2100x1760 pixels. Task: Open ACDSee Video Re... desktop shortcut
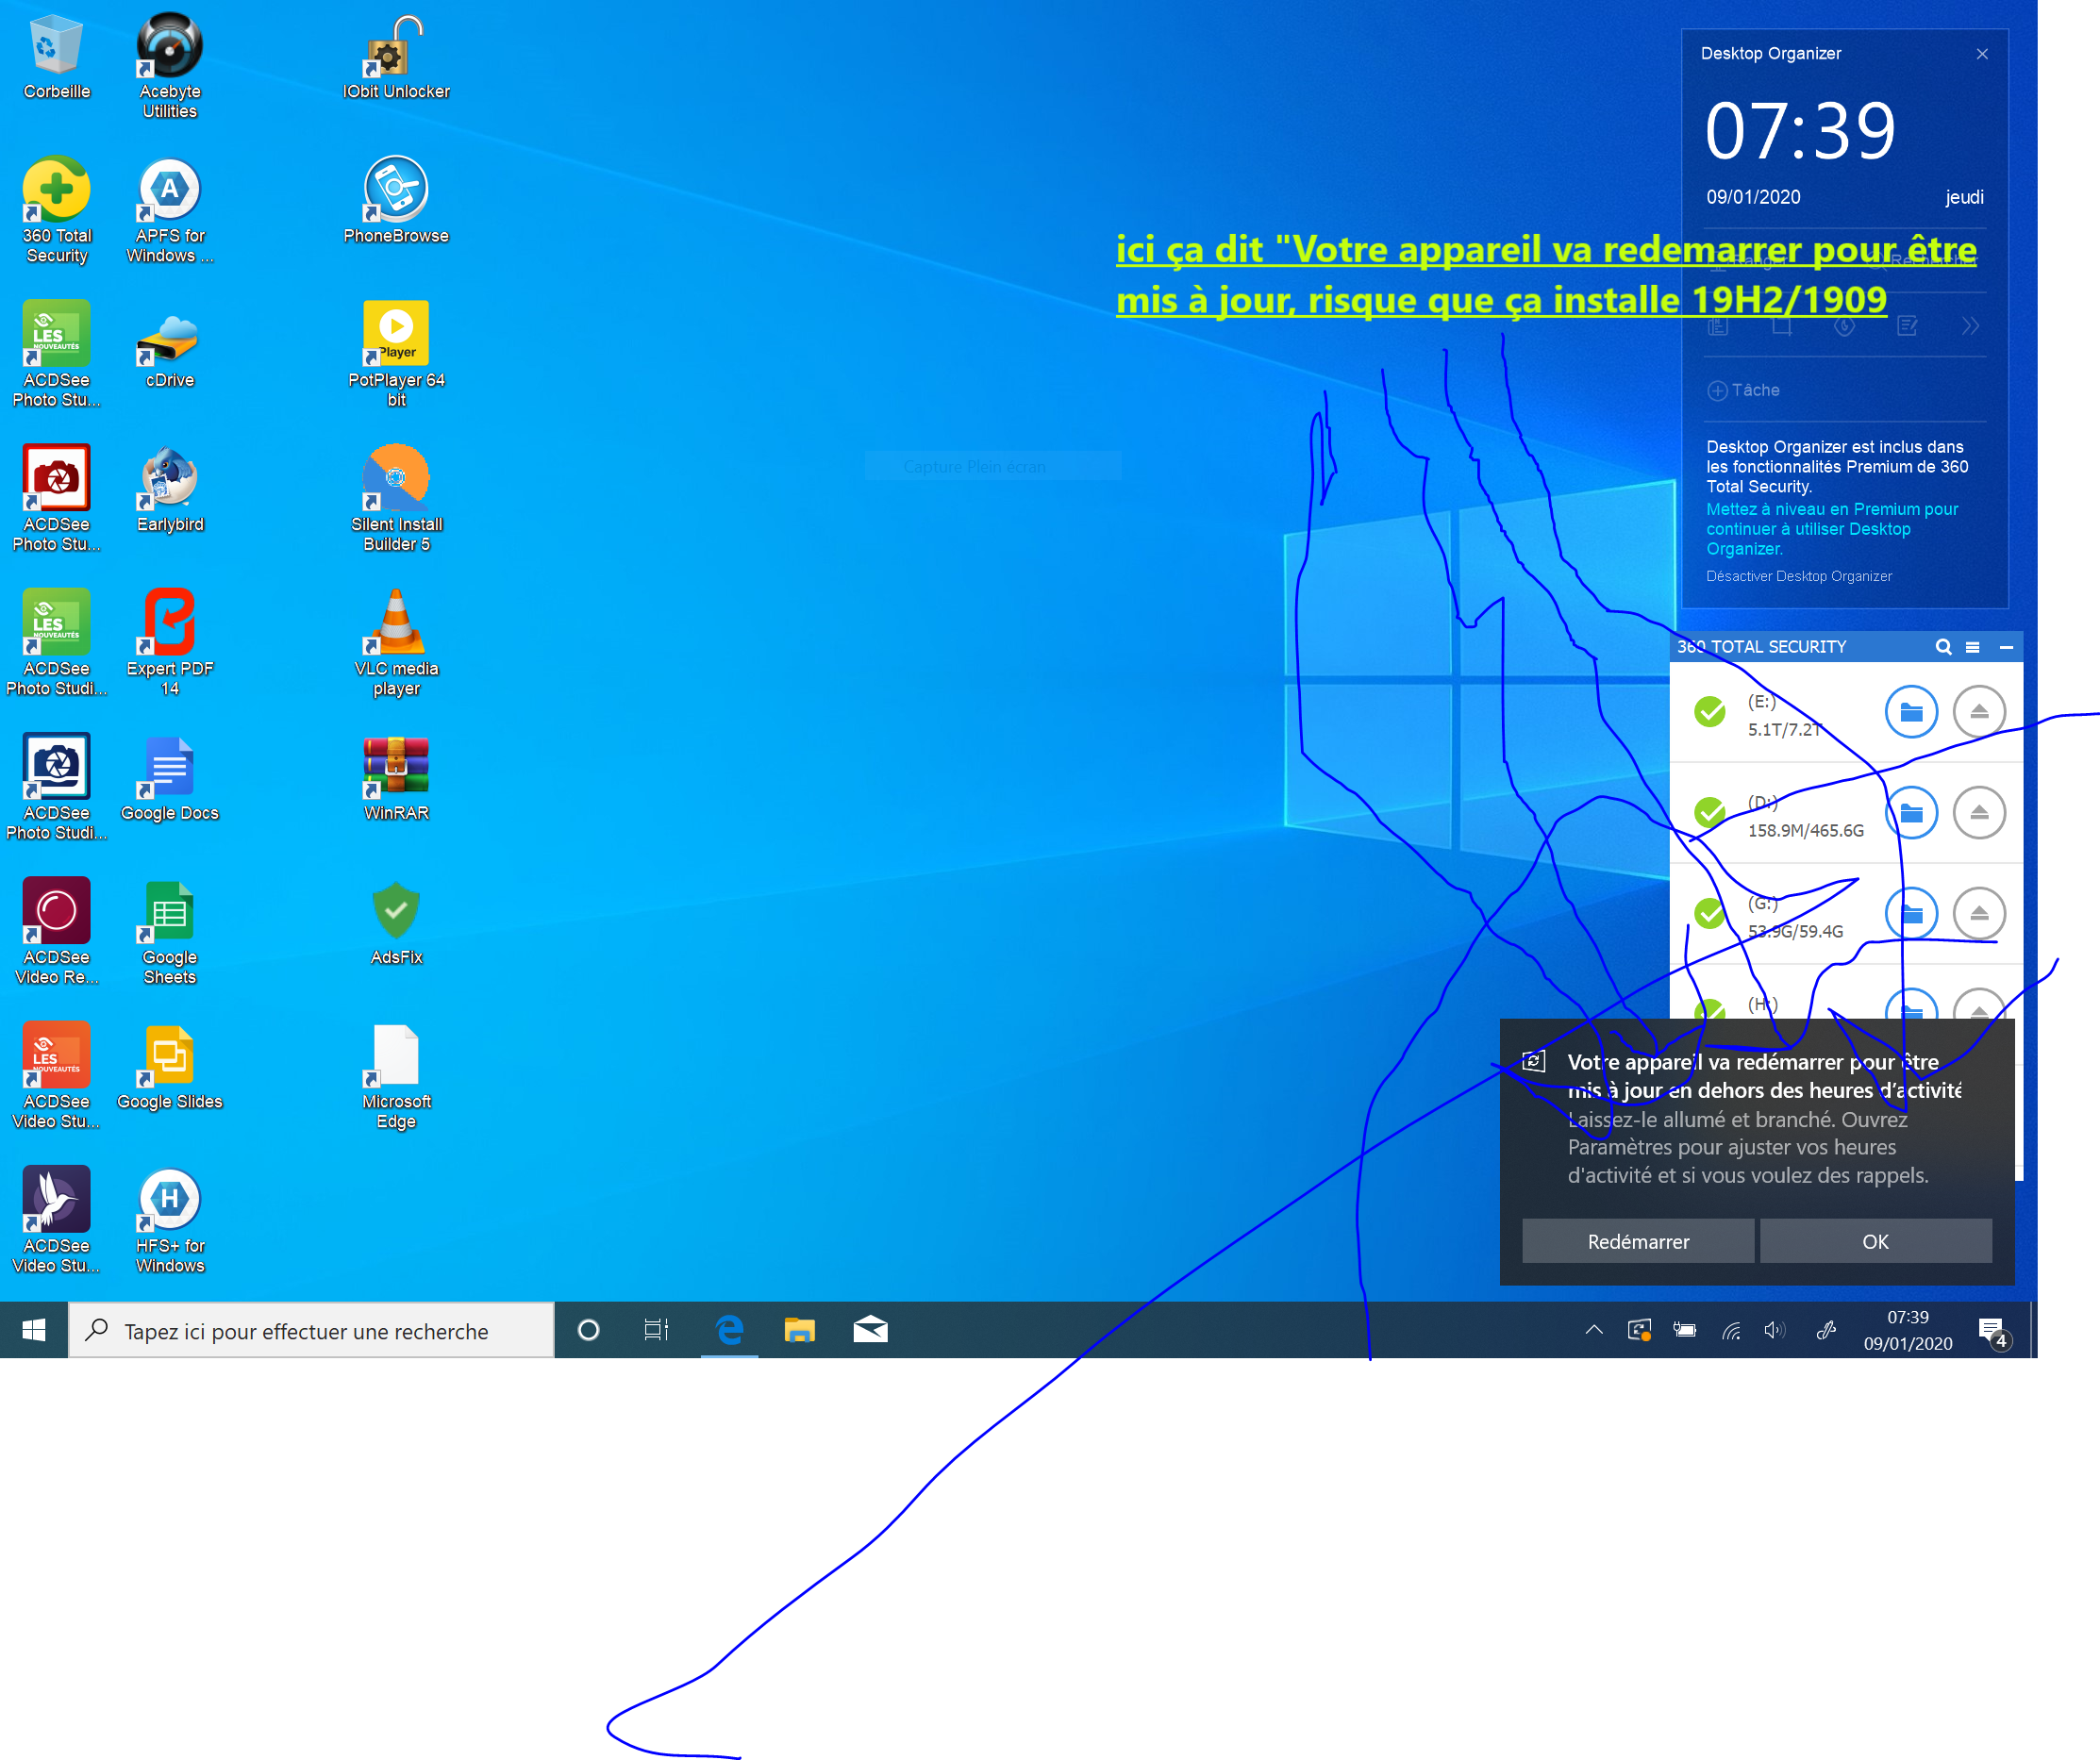click(57, 932)
